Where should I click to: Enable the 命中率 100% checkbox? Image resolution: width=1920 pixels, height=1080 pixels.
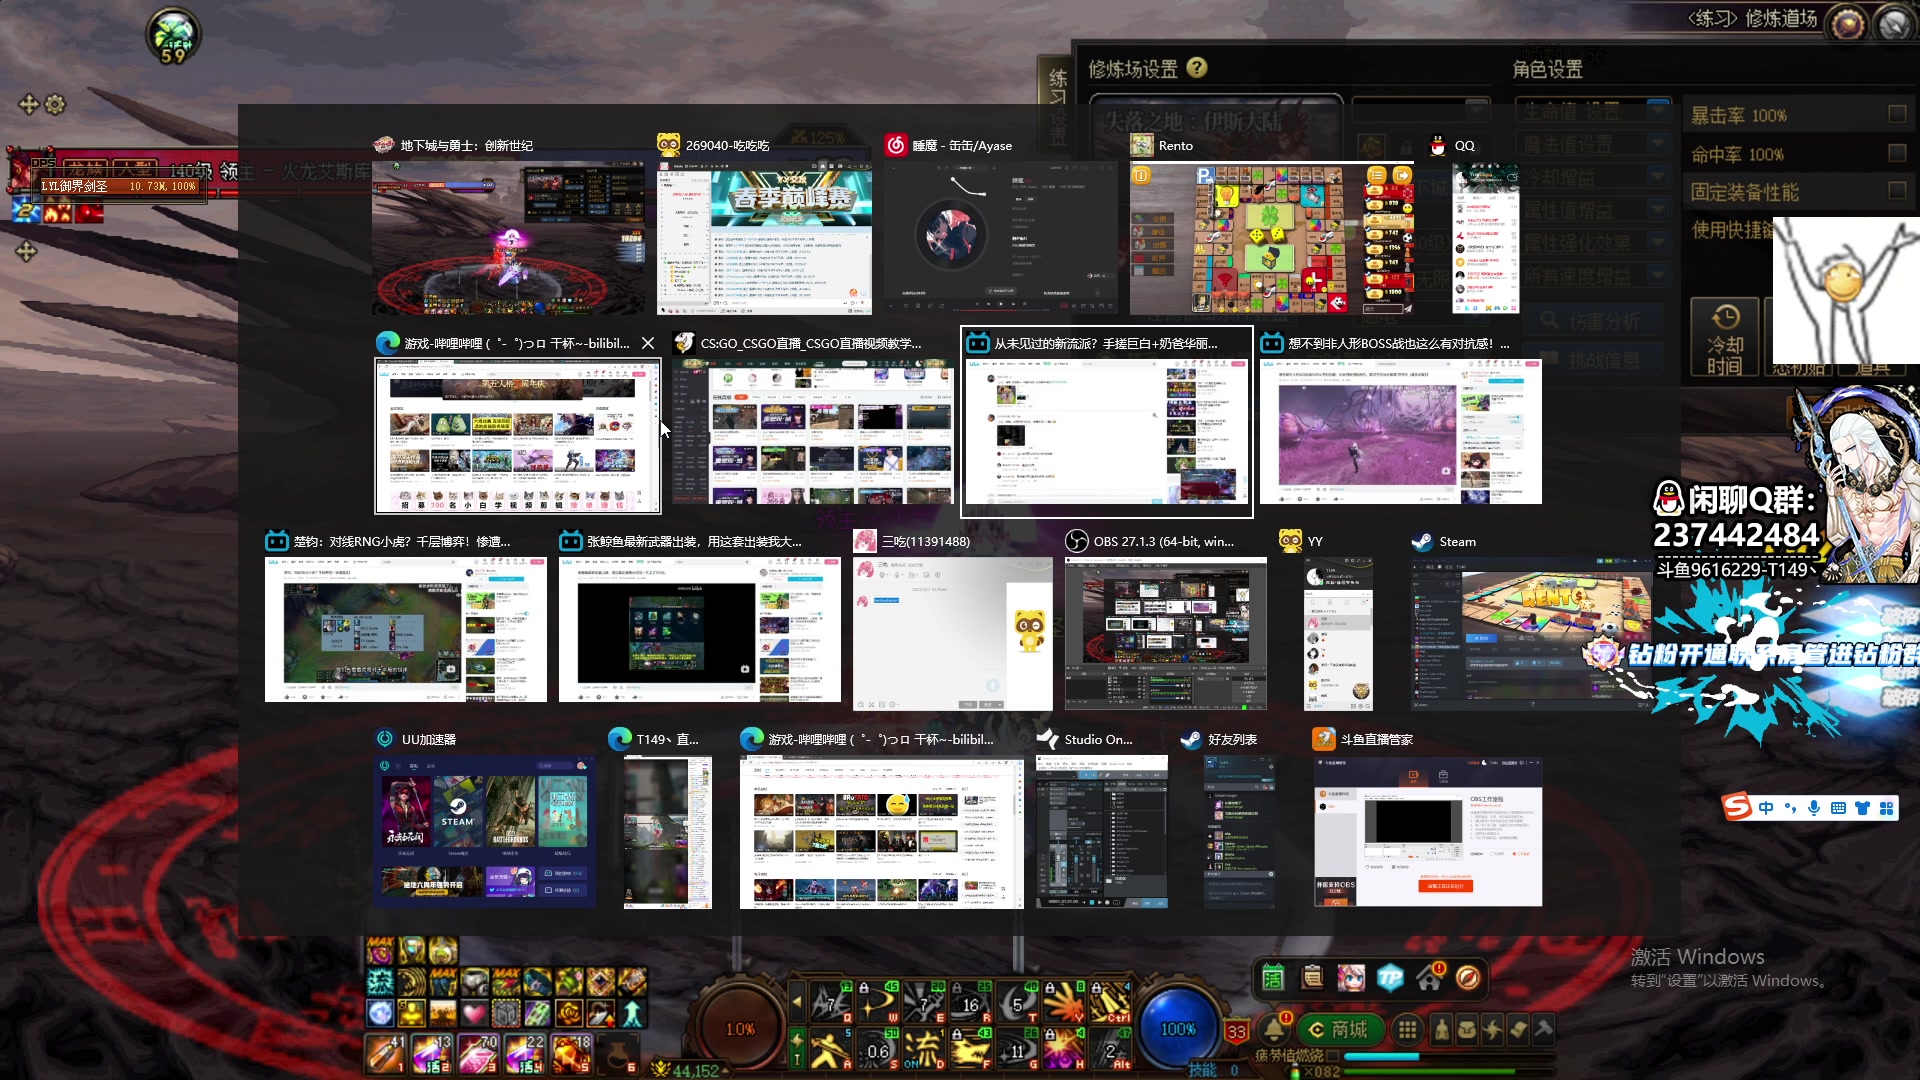(x=1897, y=152)
